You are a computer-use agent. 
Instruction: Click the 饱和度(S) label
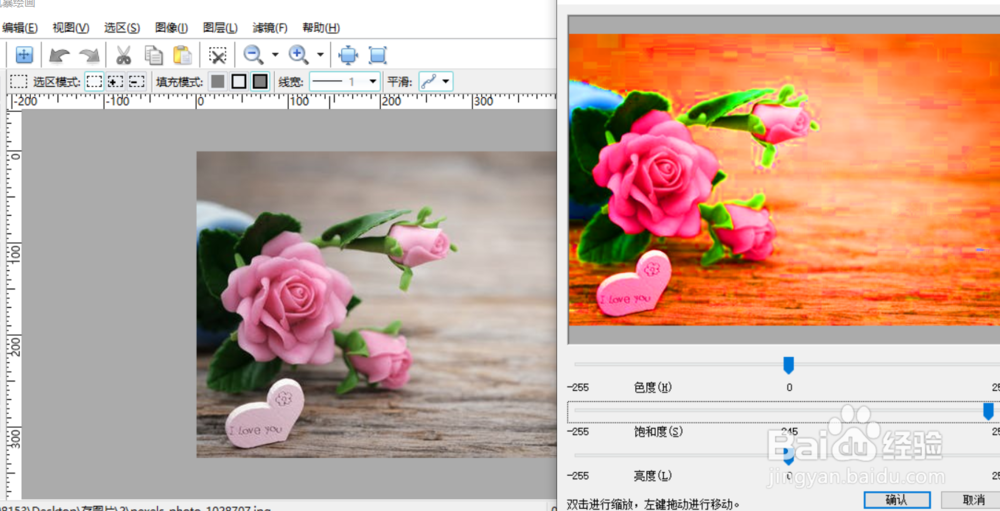coord(658,432)
